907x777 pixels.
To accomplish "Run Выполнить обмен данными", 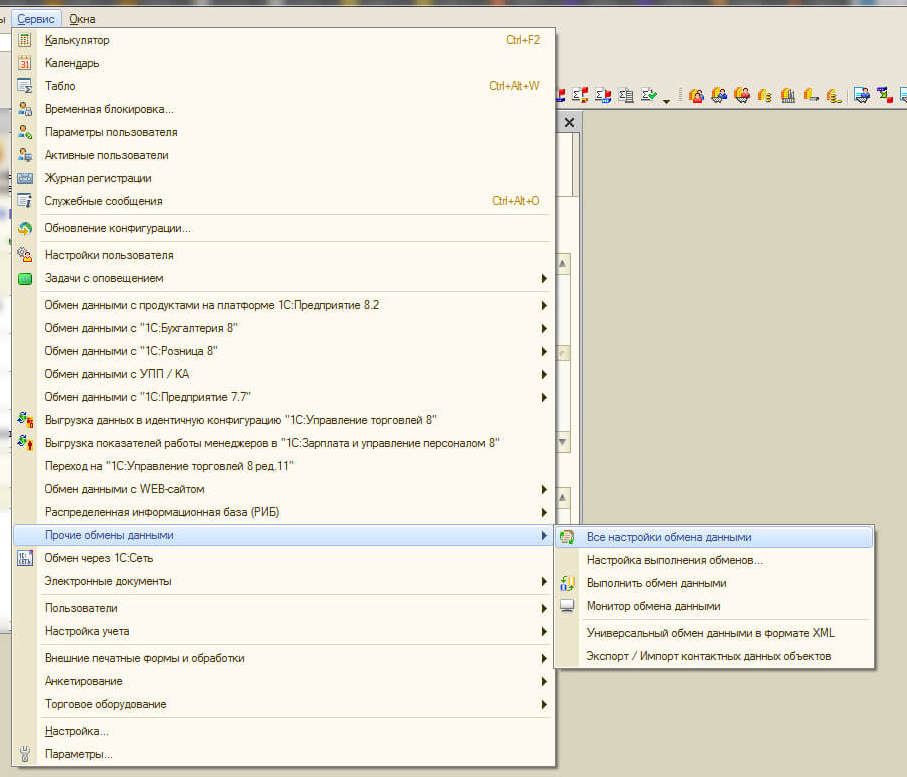I will (656, 583).
